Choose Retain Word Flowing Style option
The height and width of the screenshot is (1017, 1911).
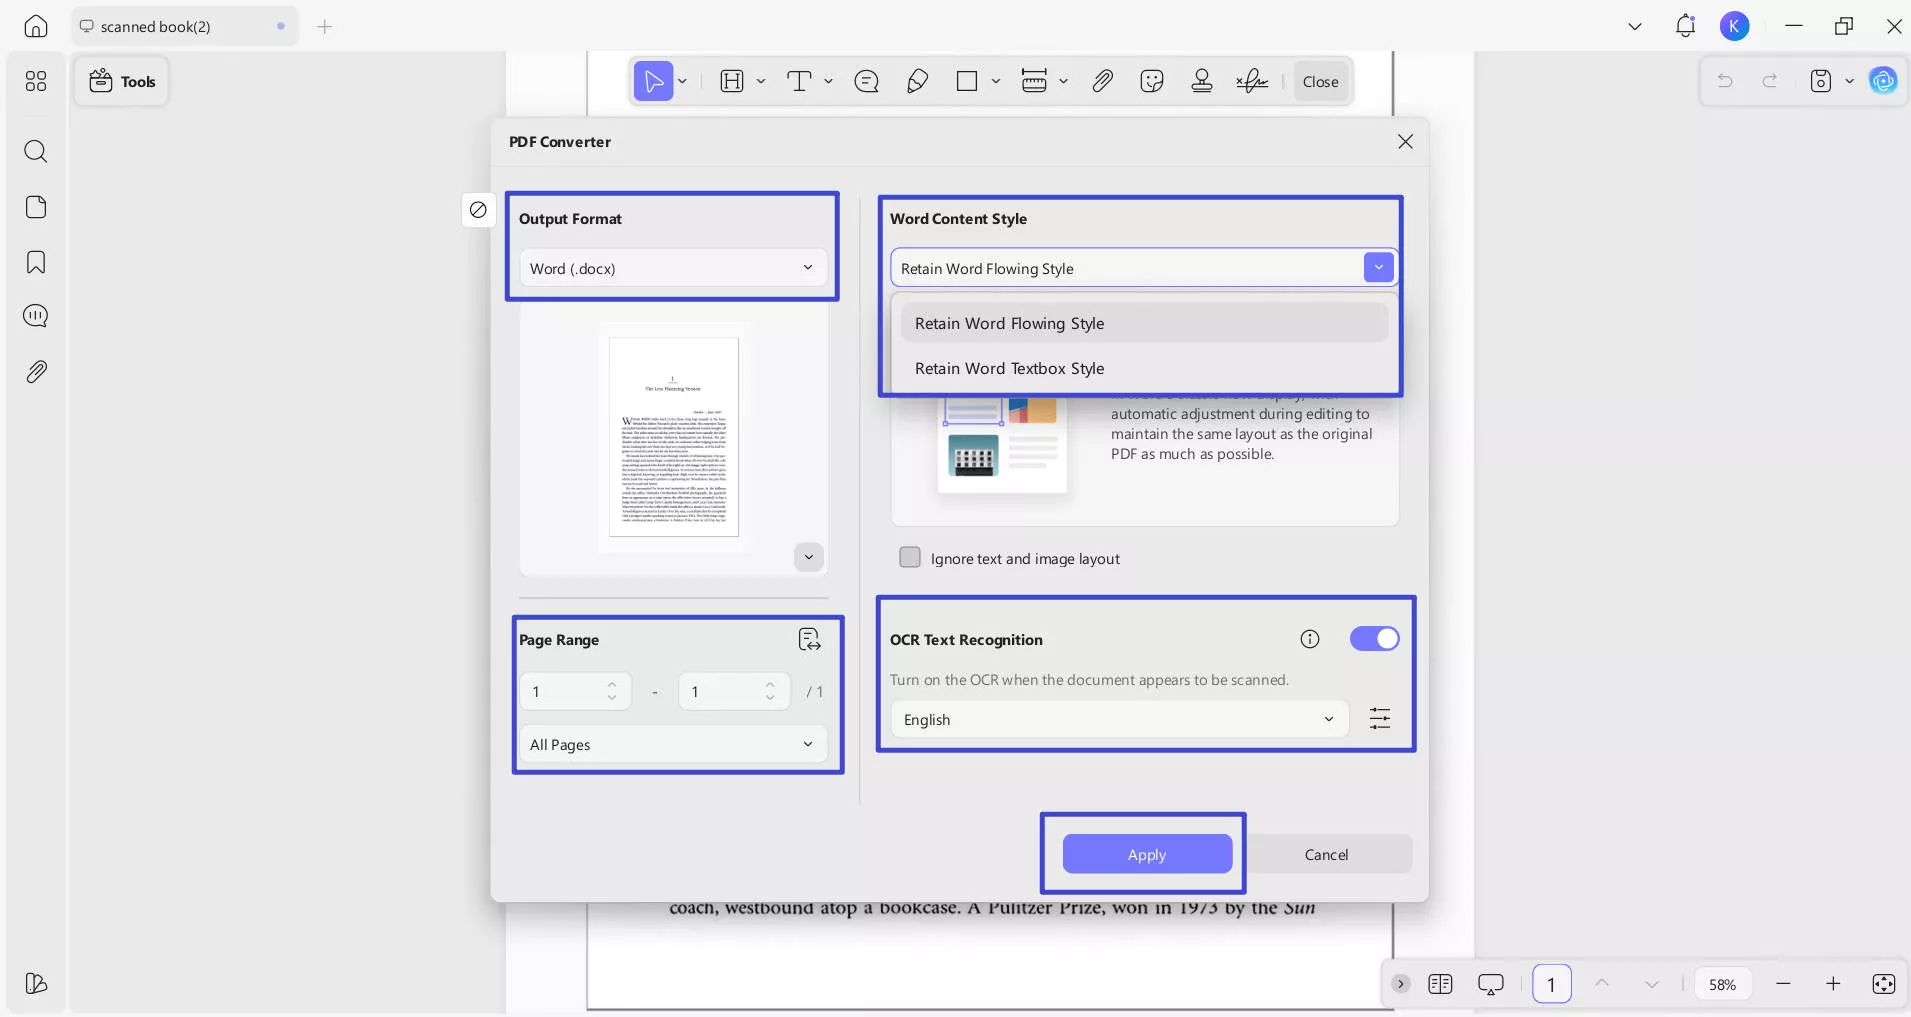click(1009, 323)
